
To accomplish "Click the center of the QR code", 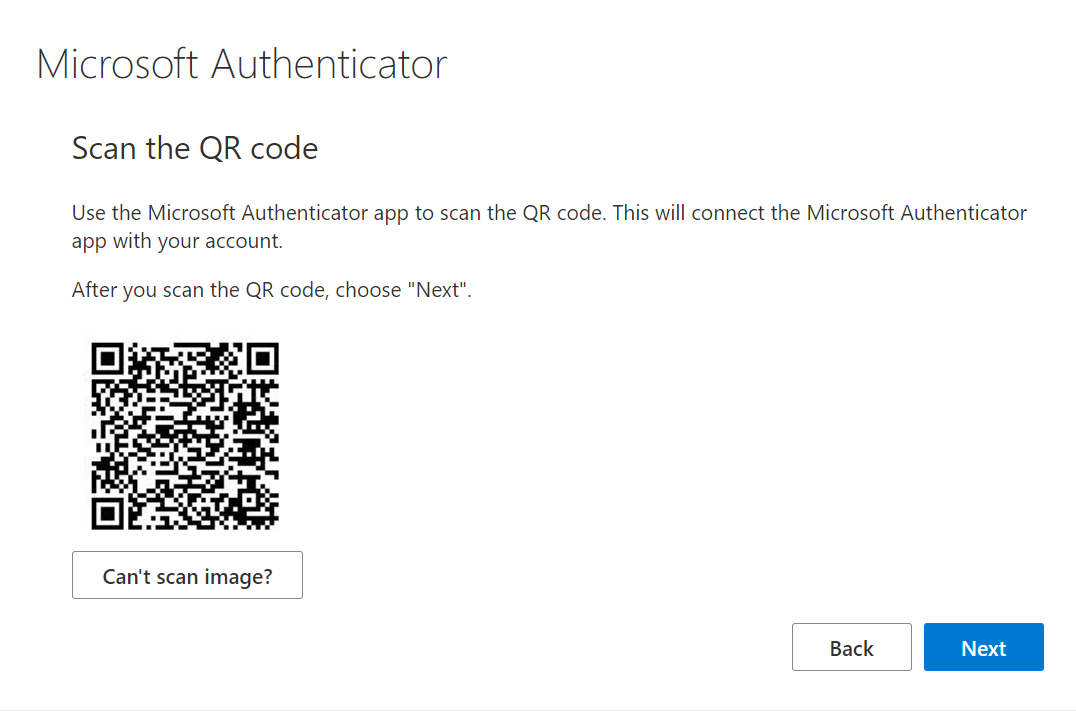I will (x=185, y=436).
